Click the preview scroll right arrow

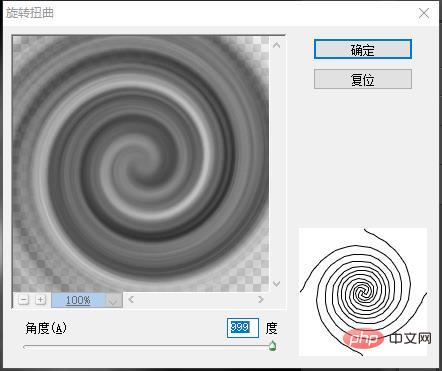coord(261,299)
